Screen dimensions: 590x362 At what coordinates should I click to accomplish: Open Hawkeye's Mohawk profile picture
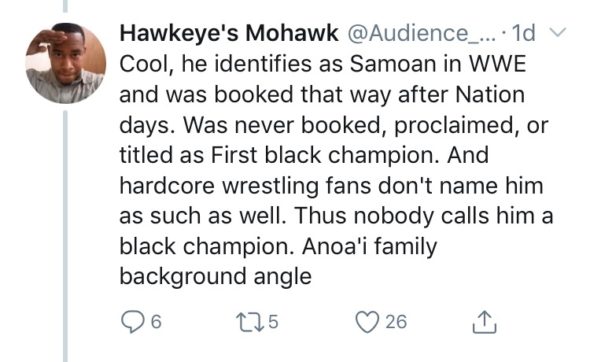[66, 63]
